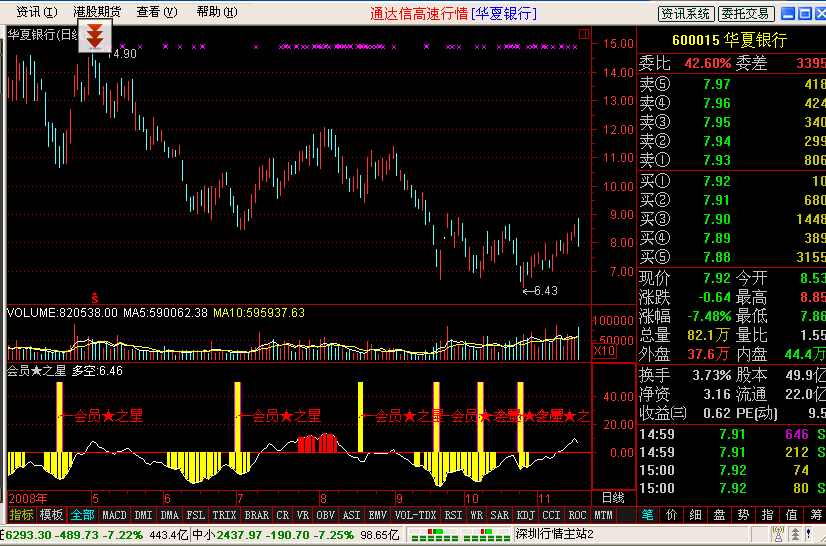Select the 细 tab in quote panel
The width and height of the screenshot is (826, 546).
click(695, 515)
